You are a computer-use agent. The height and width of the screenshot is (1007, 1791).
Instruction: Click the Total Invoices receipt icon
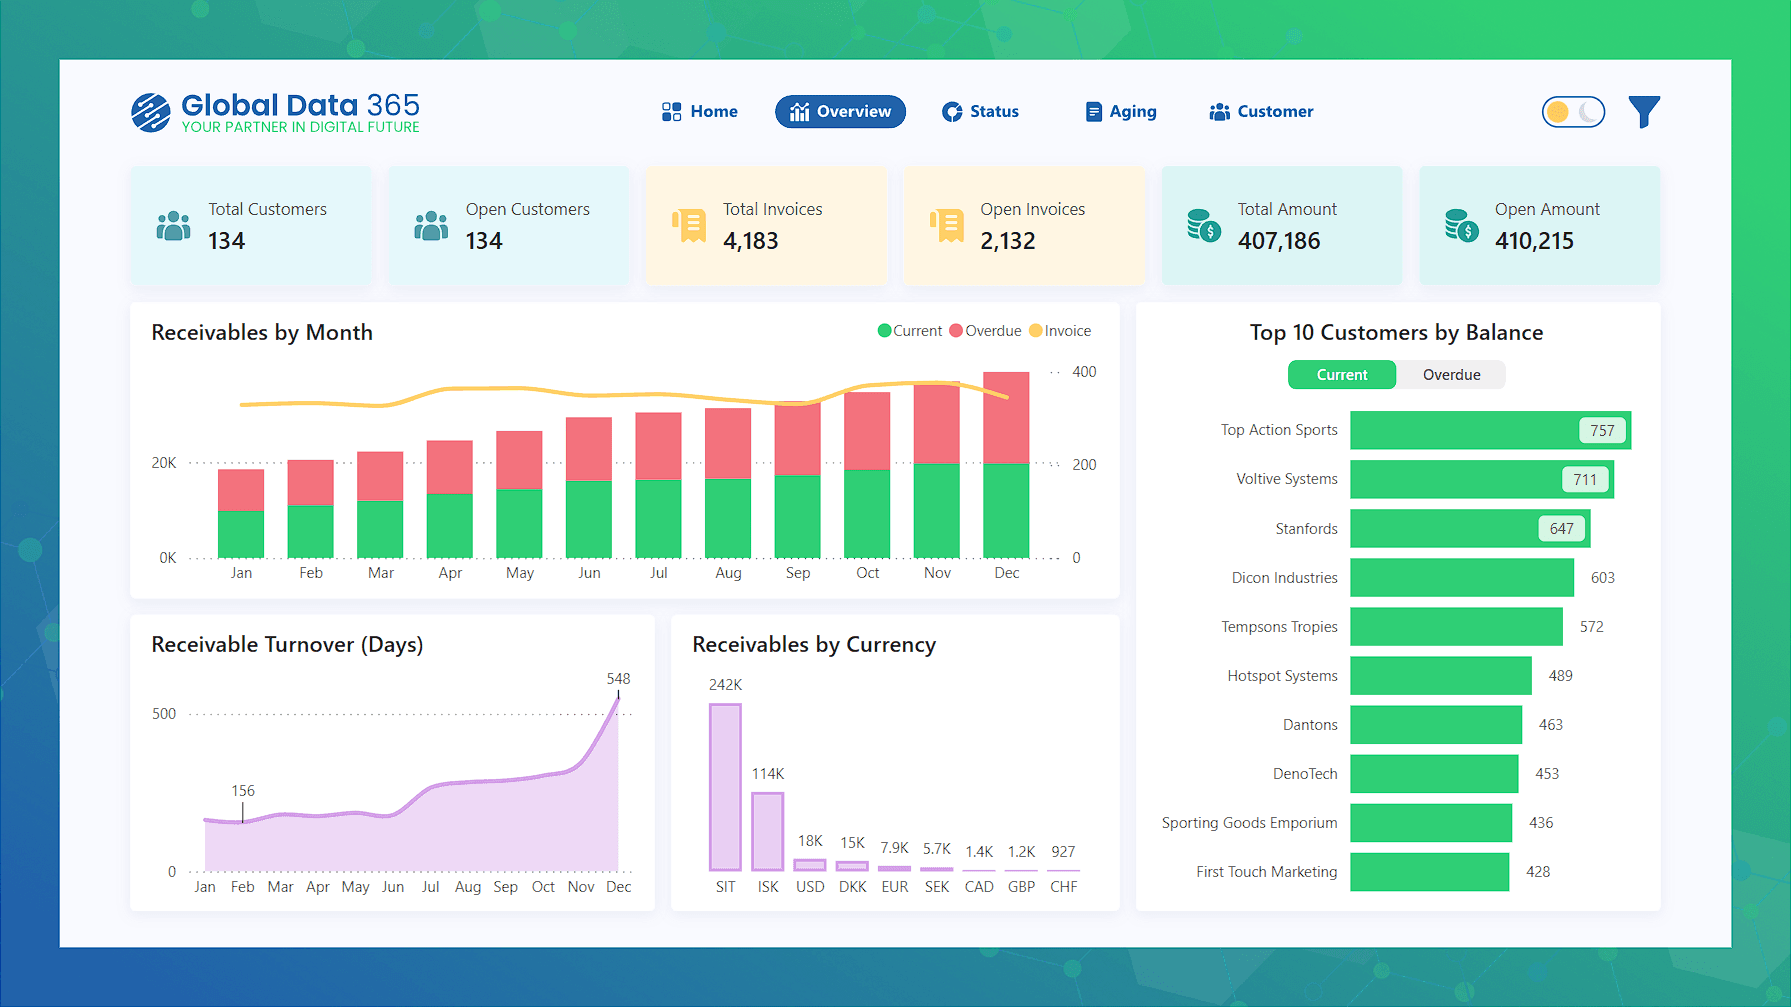coord(689,226)
